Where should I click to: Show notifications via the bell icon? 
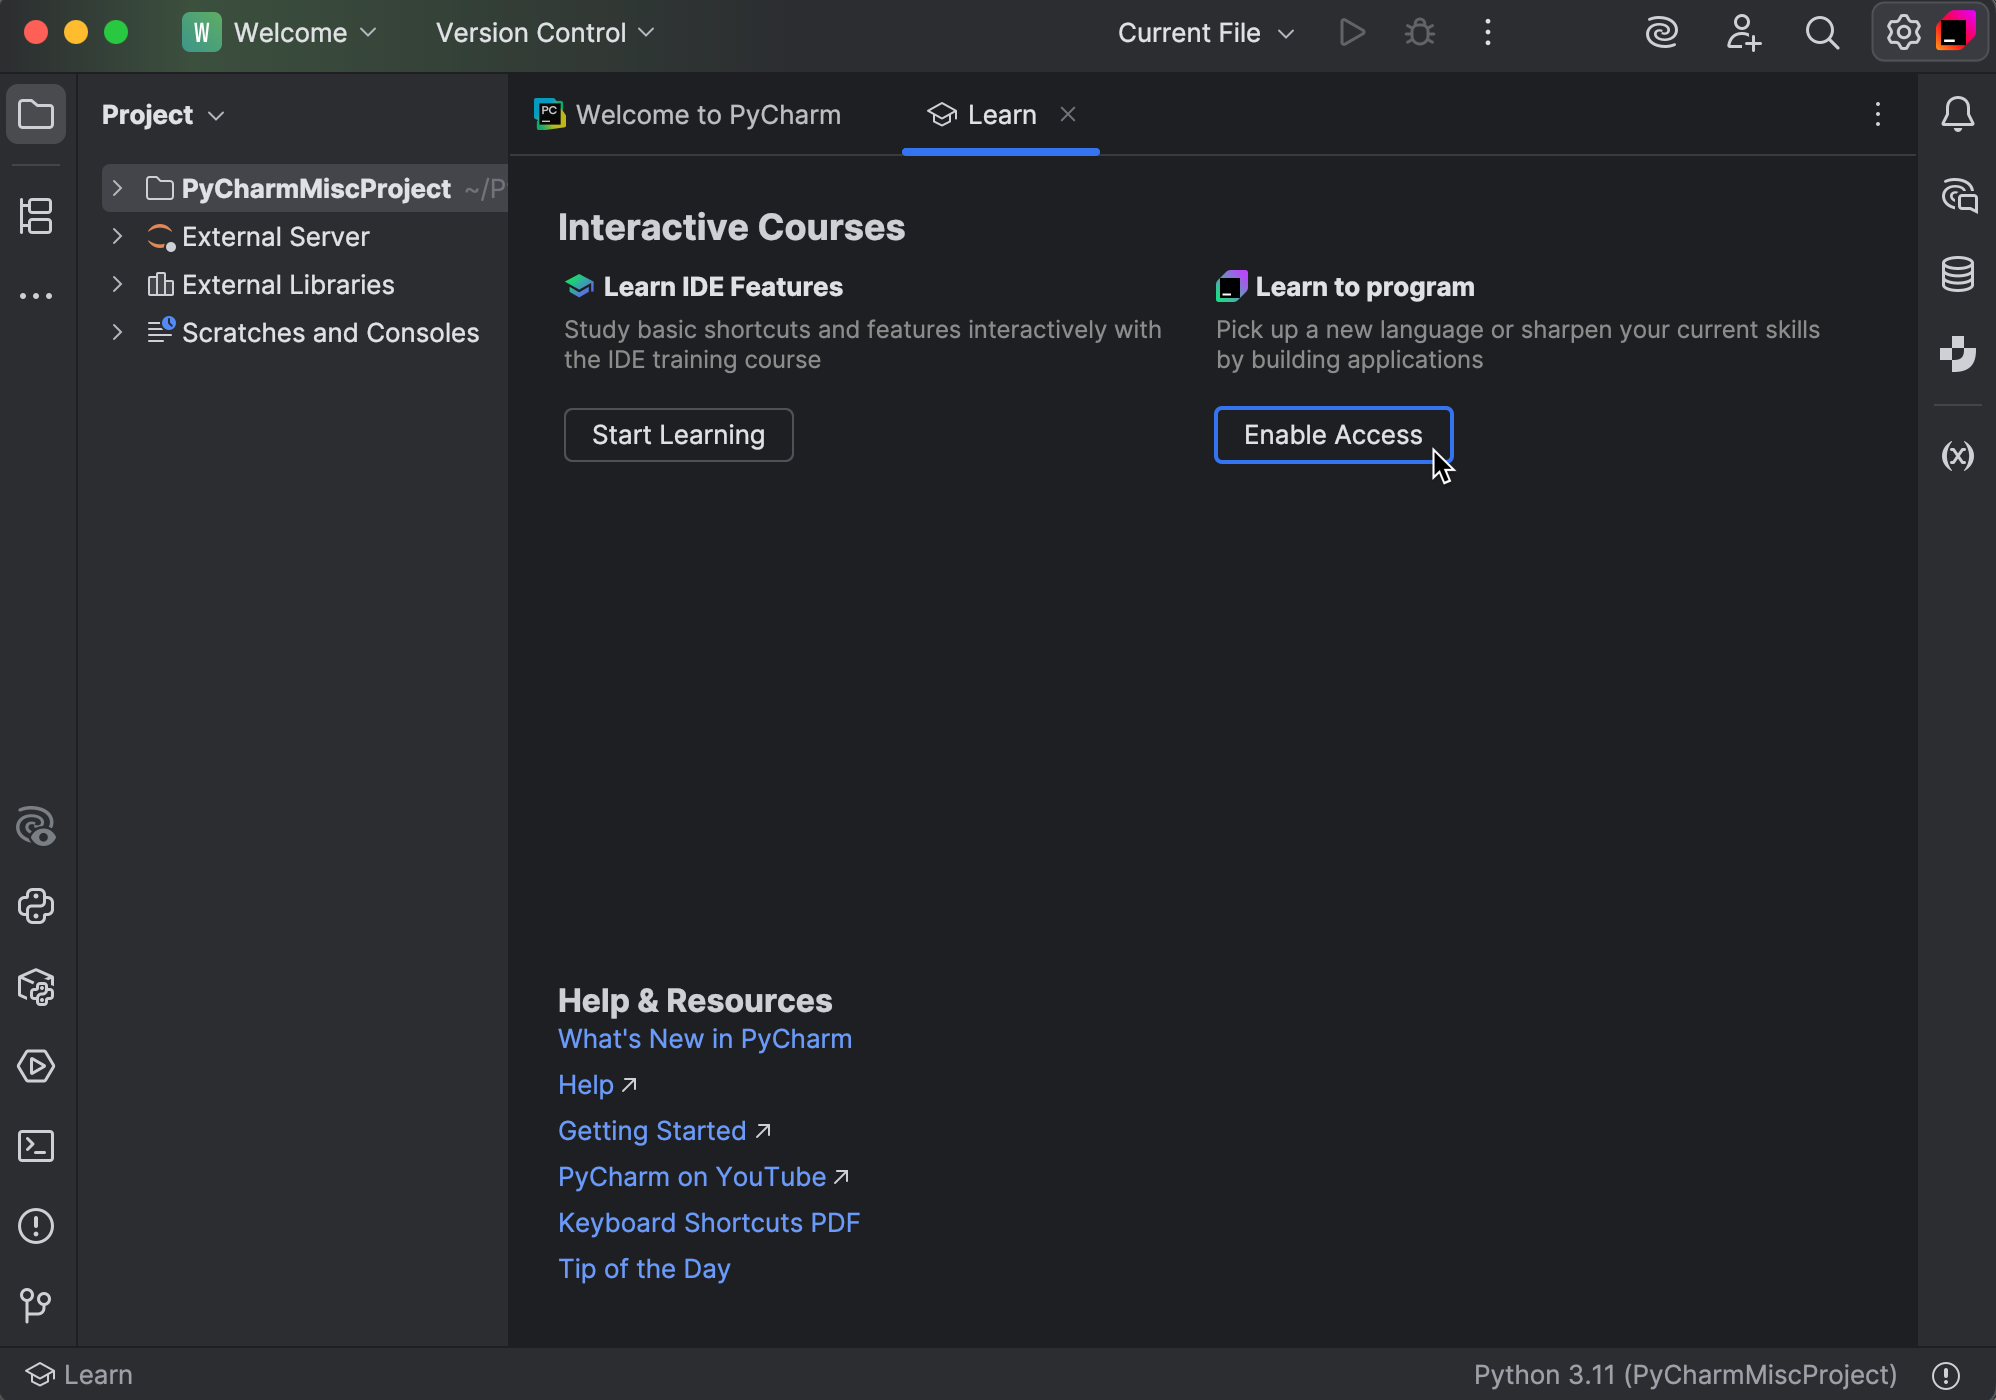tap(1957, 114)
